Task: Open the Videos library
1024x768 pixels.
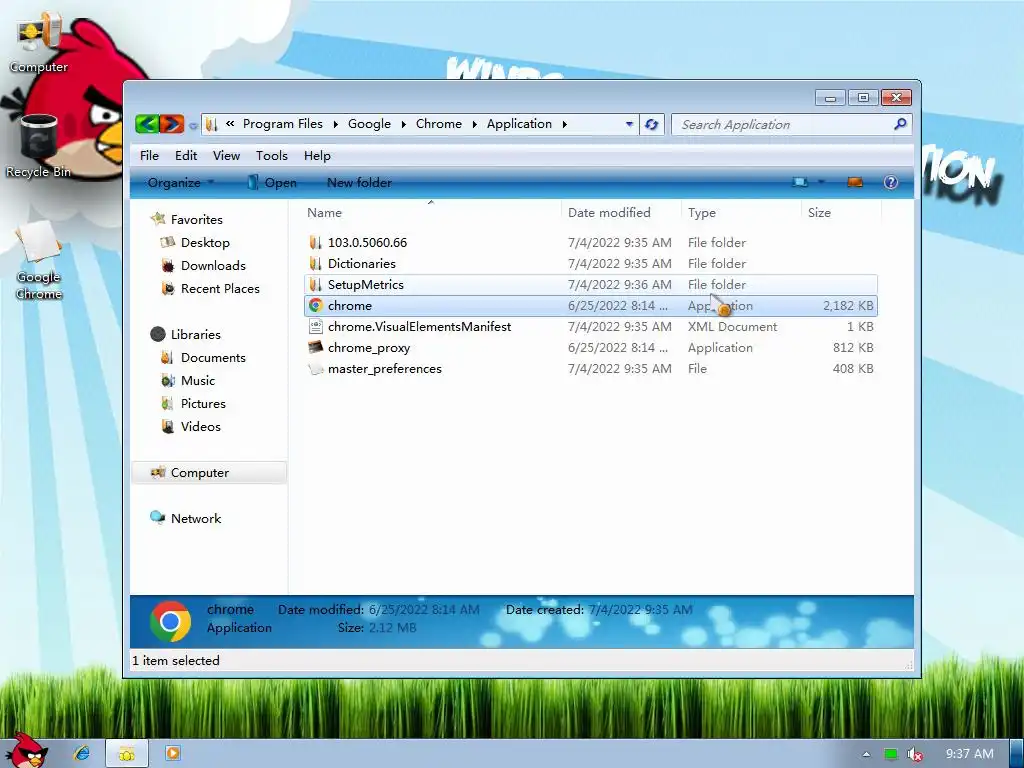Action: click(191, 426)
